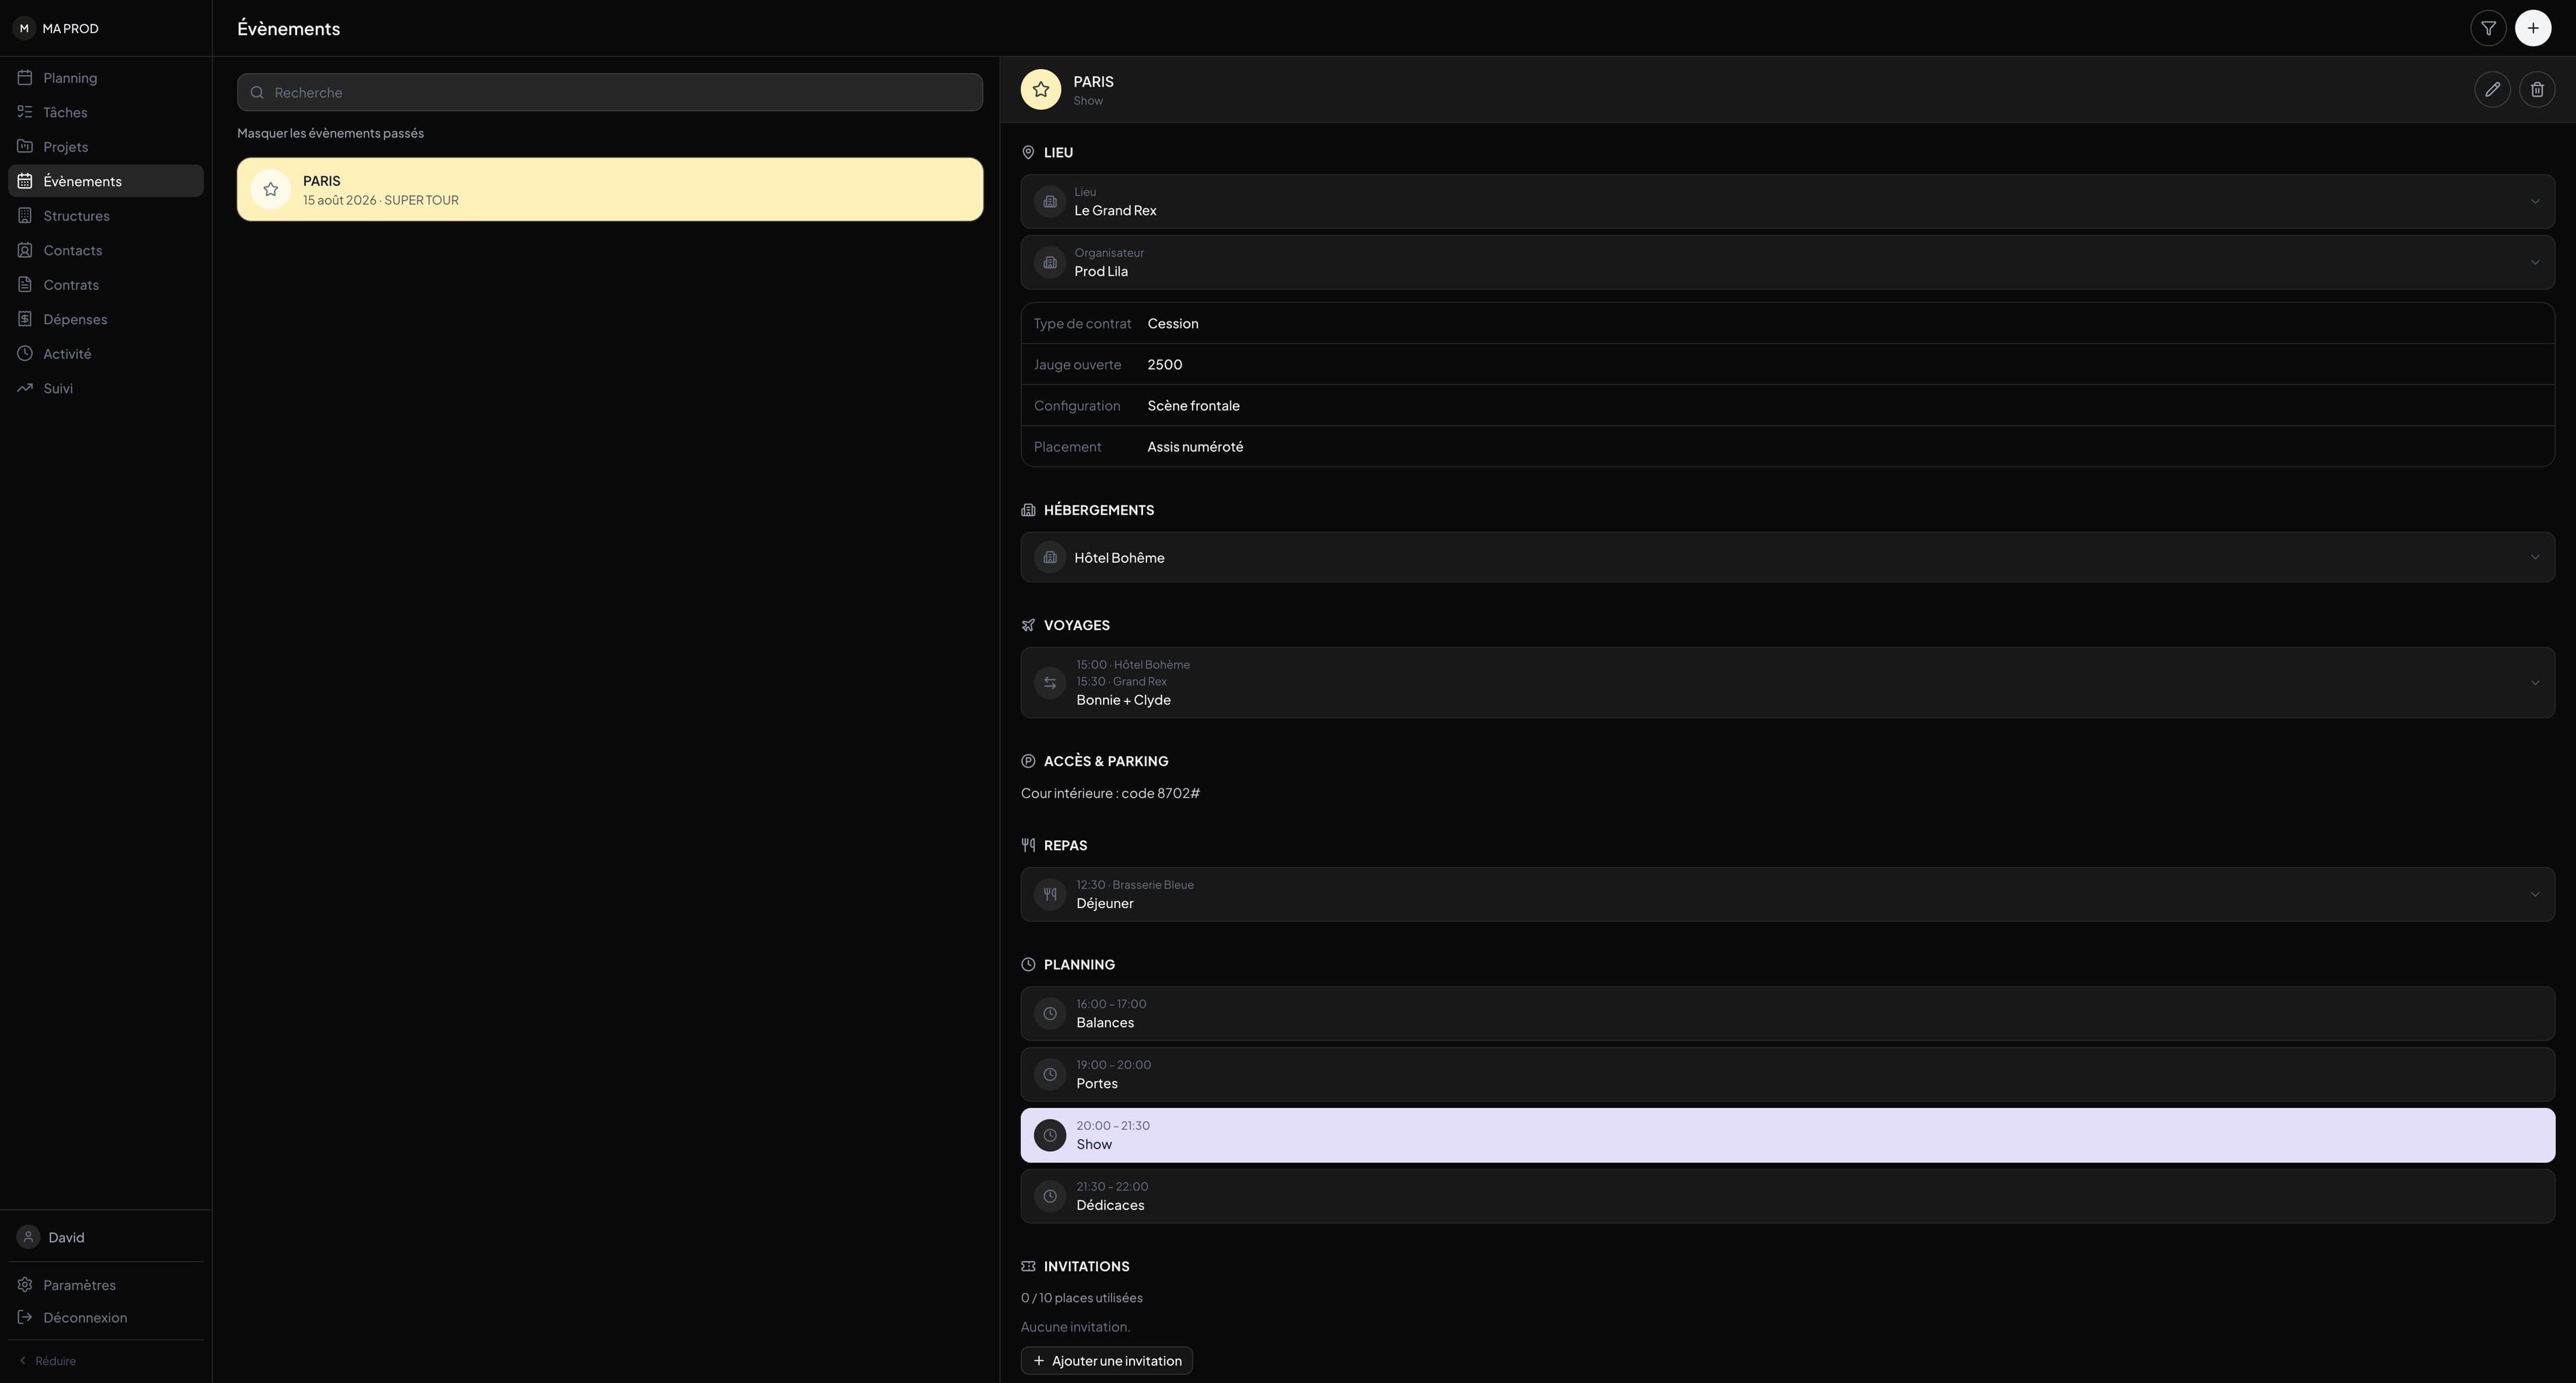2576x1383 pixels.
Task: Focus the Recherche search field
Action: 610,92
